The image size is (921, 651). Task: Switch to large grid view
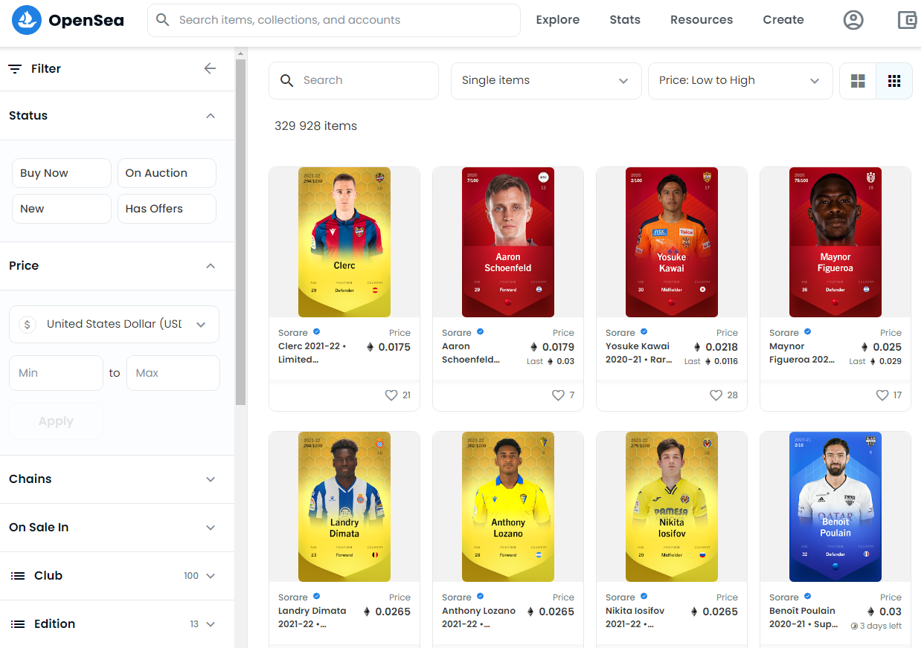click(858, 80)
